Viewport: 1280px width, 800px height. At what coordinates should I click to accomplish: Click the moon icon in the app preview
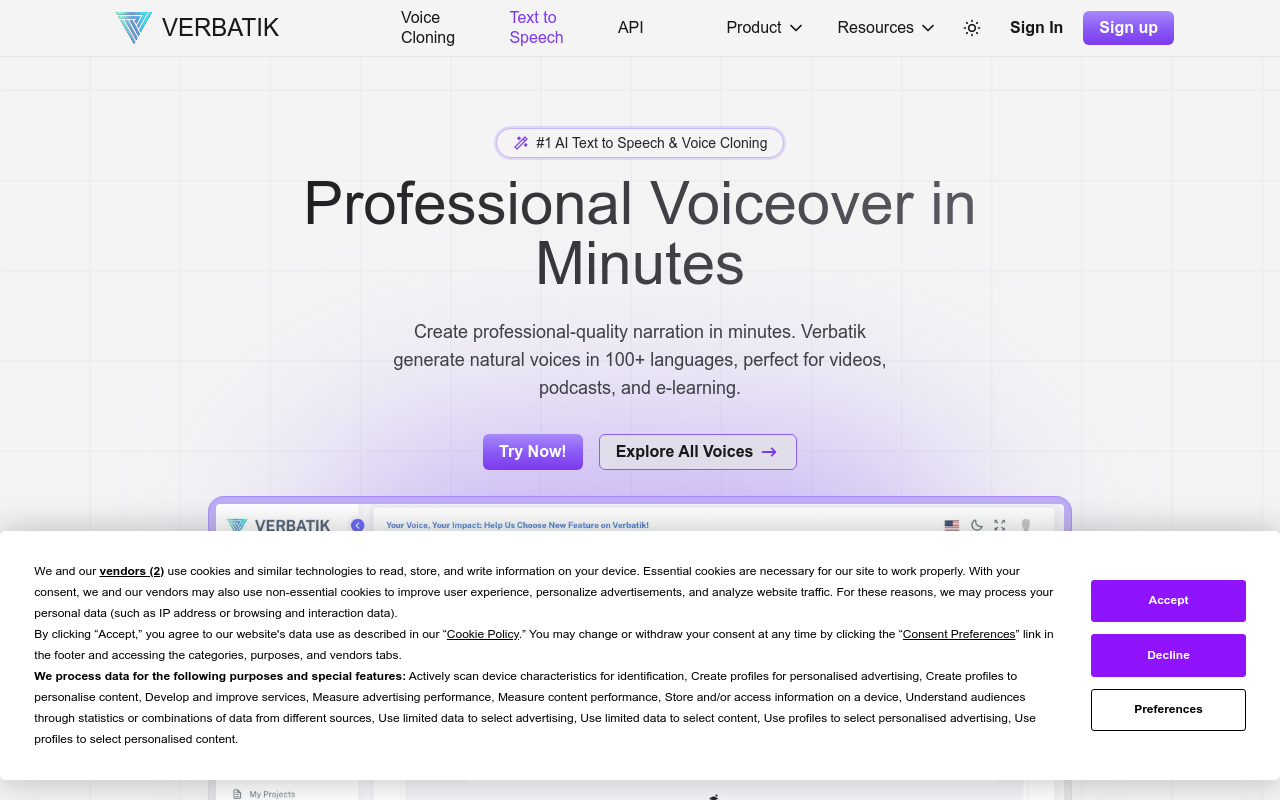click(976, 525)
